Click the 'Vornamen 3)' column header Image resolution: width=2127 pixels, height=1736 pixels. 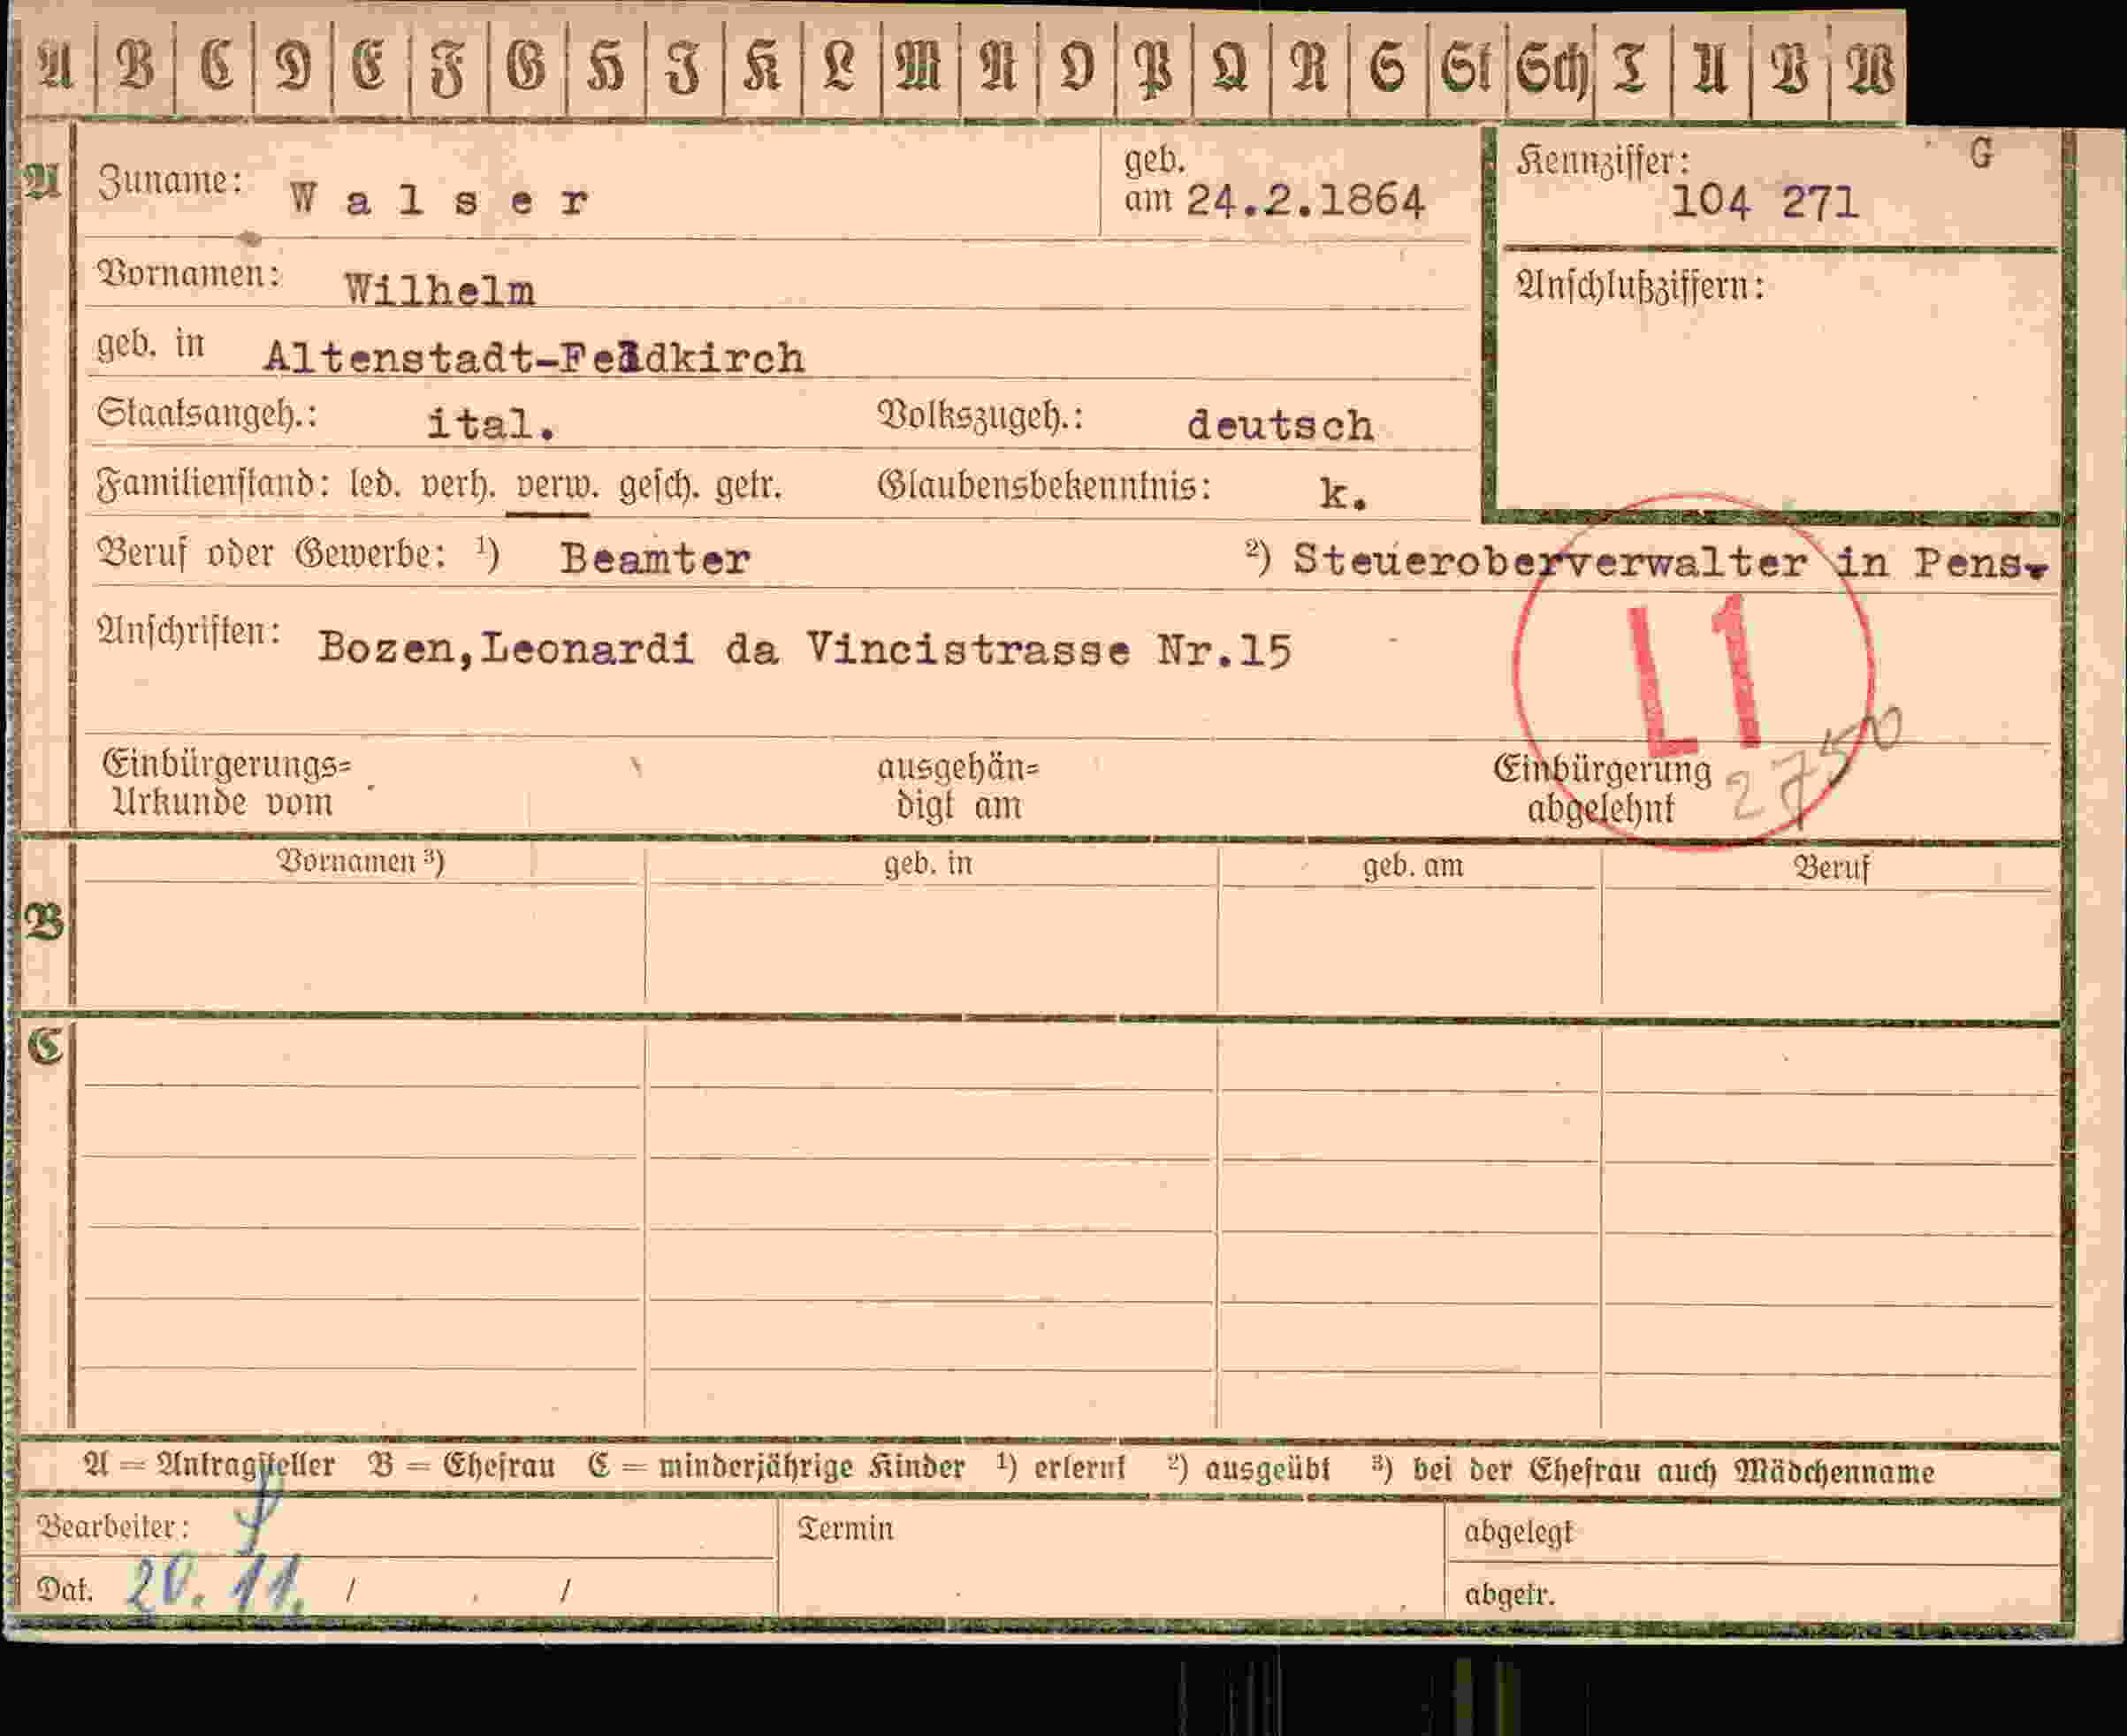coord(360,861)
